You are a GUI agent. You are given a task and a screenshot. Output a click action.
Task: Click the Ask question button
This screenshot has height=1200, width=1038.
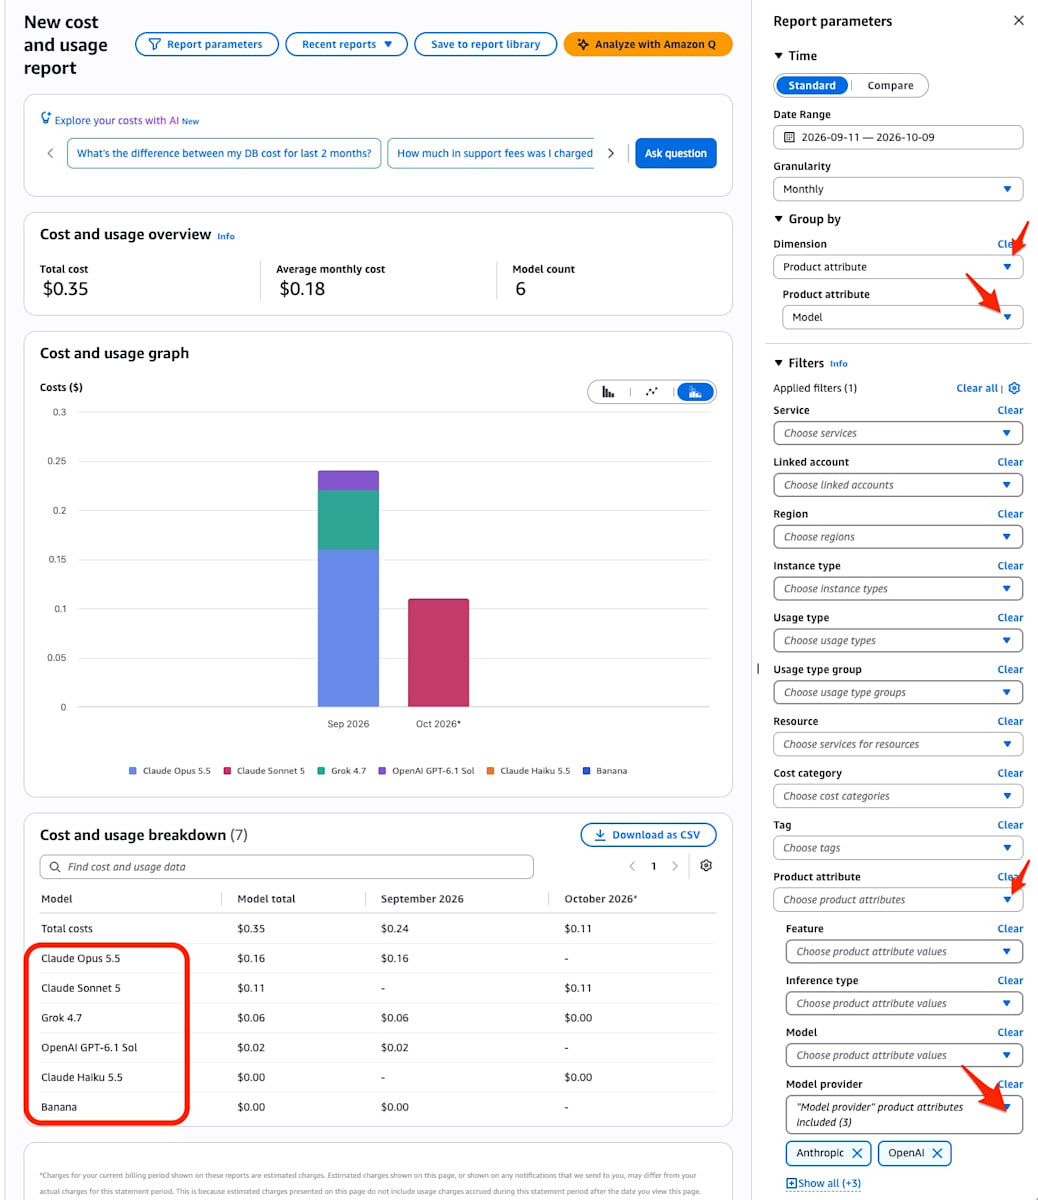[676, 153]
